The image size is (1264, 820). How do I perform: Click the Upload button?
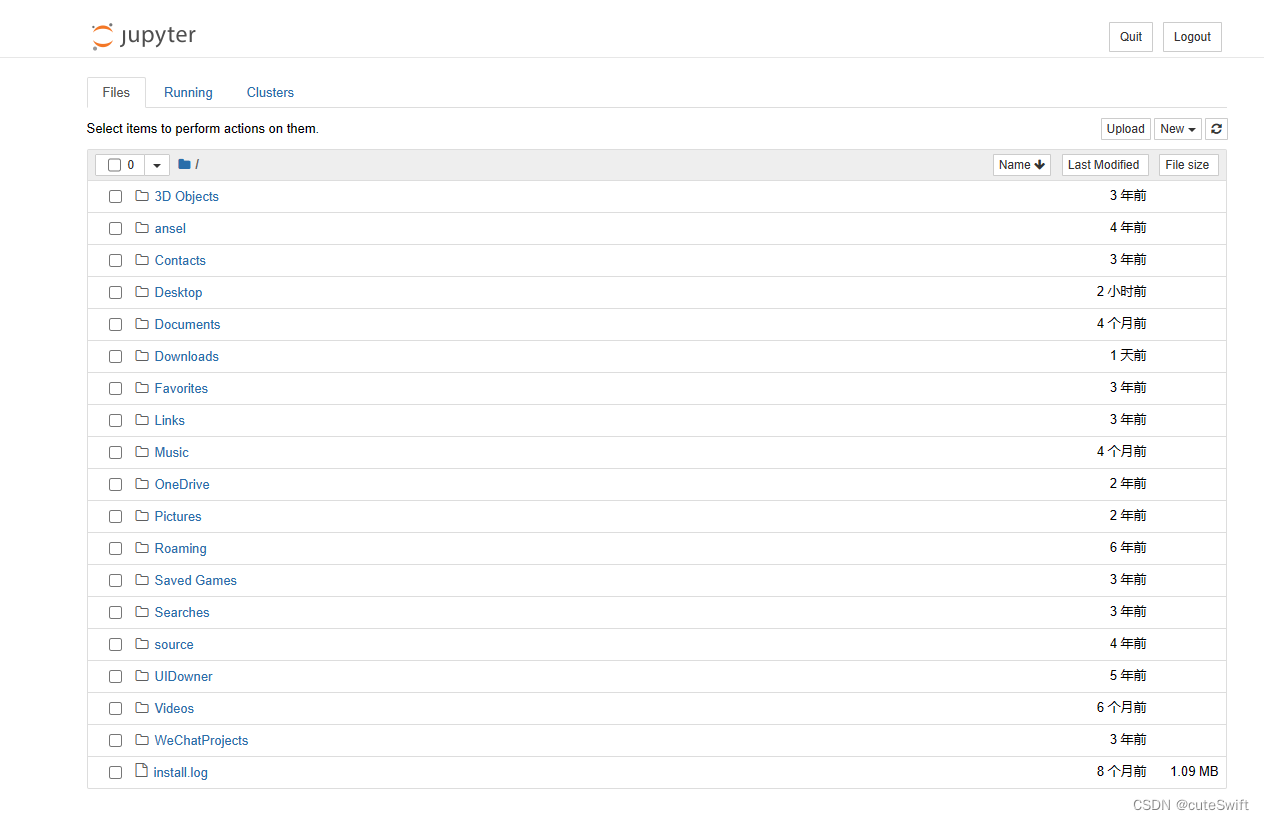pyautogui.click(x=1125, y=129)
